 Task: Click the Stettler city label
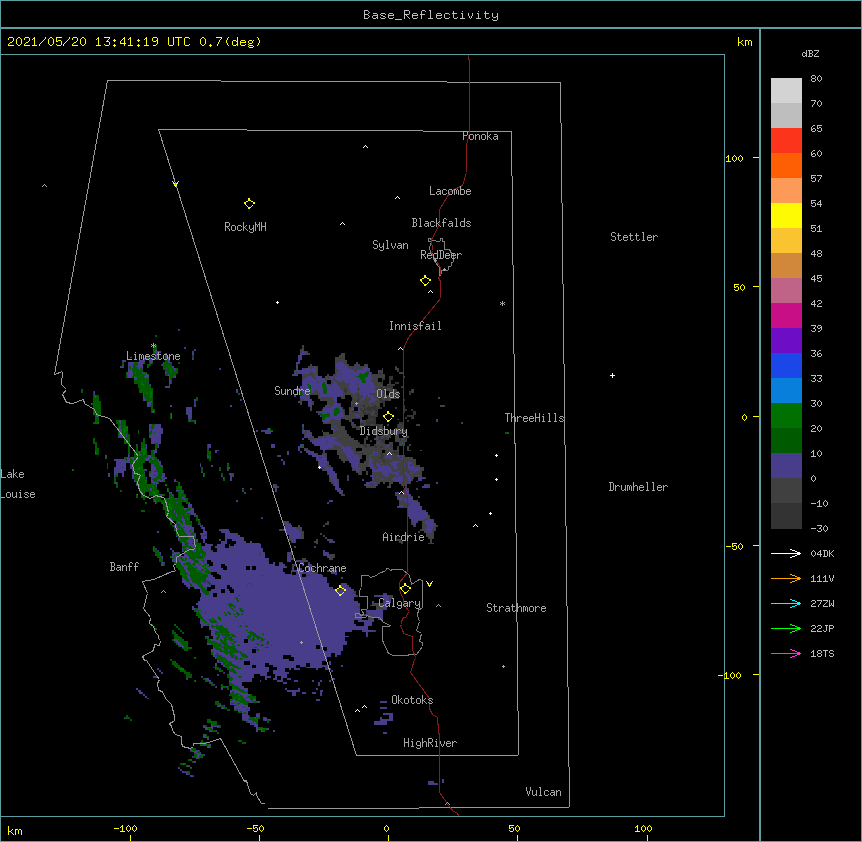pos(633,237)
